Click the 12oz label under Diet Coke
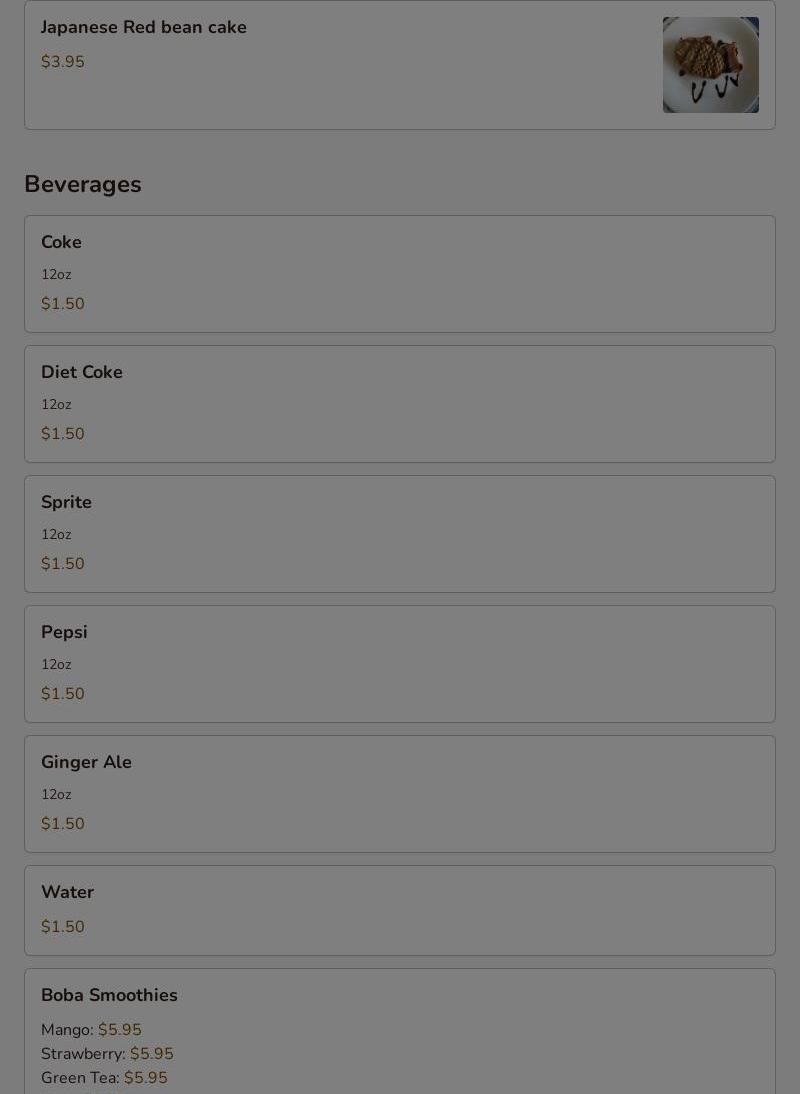 56,405
